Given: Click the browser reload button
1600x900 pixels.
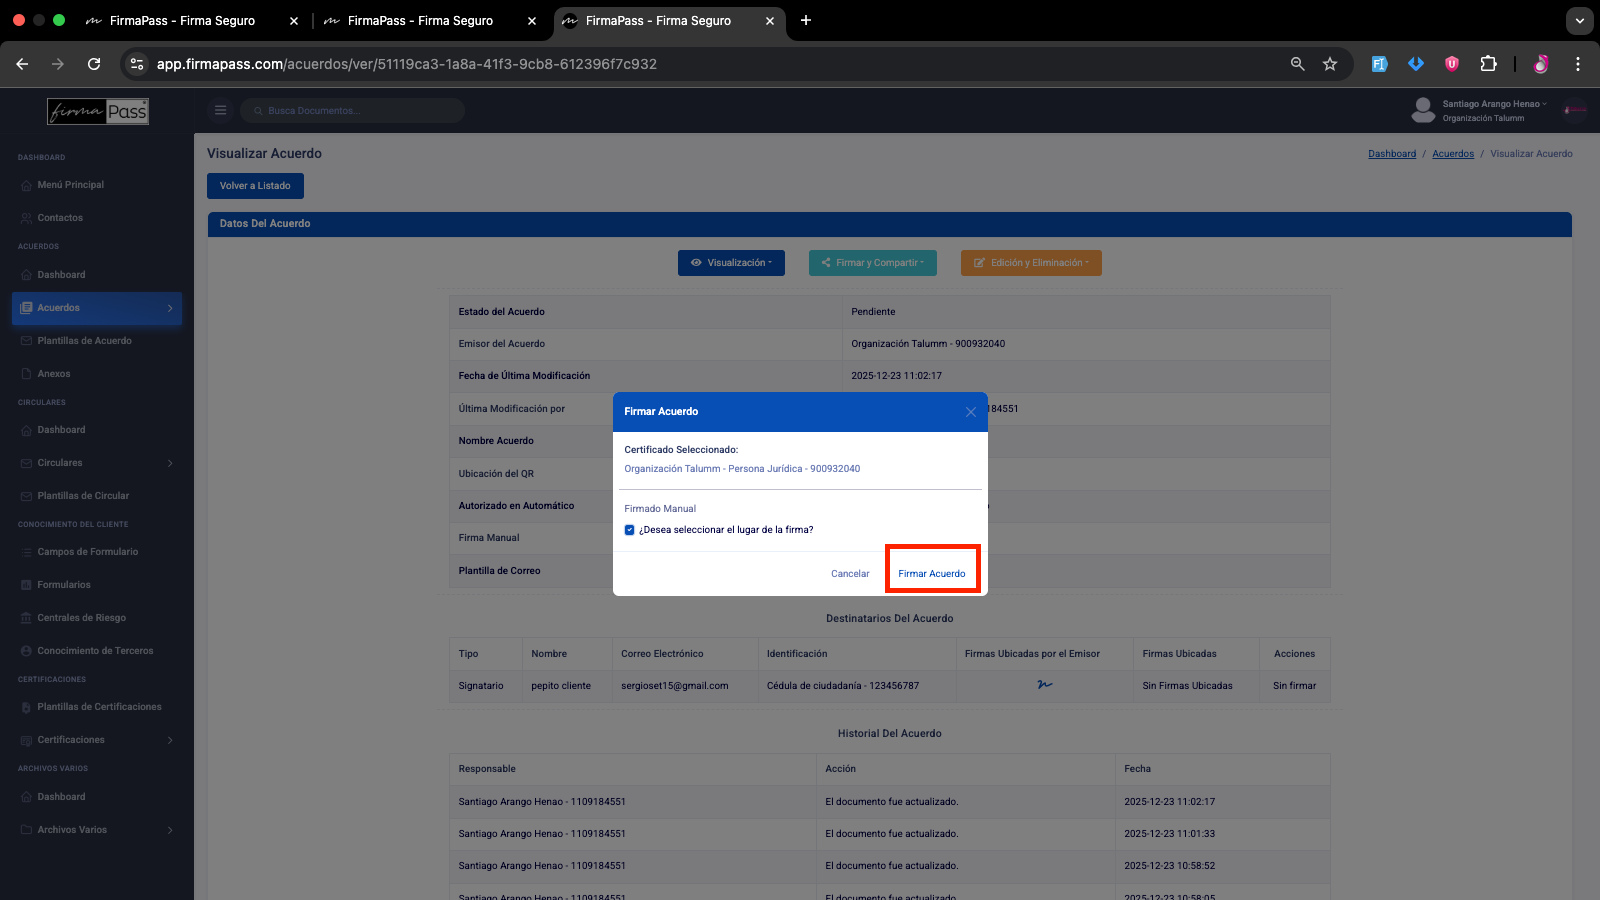Looking at the screenshot, I should tap(94, 64).
